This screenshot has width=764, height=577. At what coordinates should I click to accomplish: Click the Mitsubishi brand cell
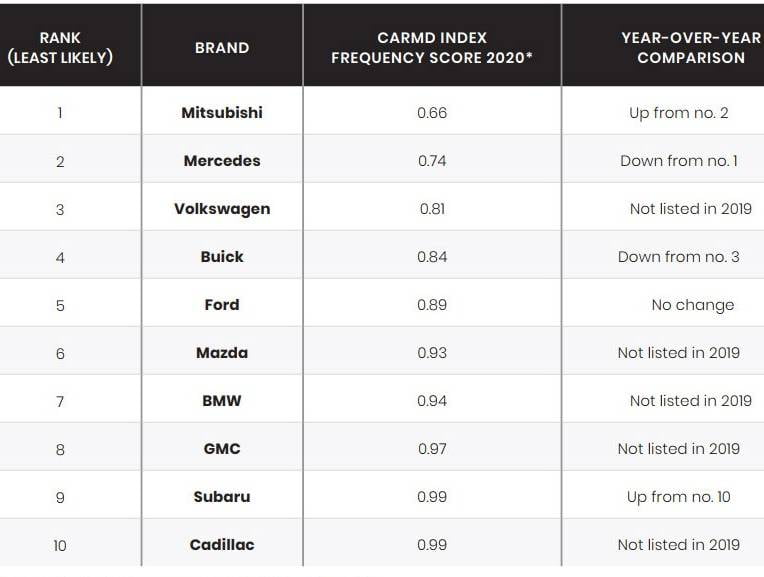point(222,113)
